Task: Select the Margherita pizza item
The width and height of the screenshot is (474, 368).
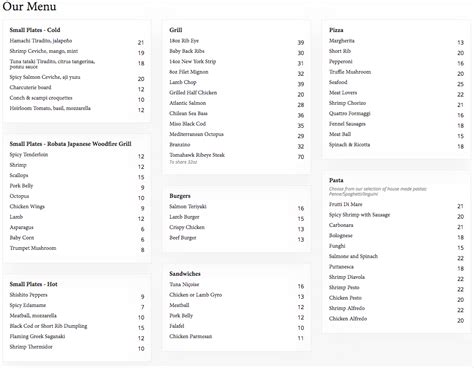Action: [342, 41]
